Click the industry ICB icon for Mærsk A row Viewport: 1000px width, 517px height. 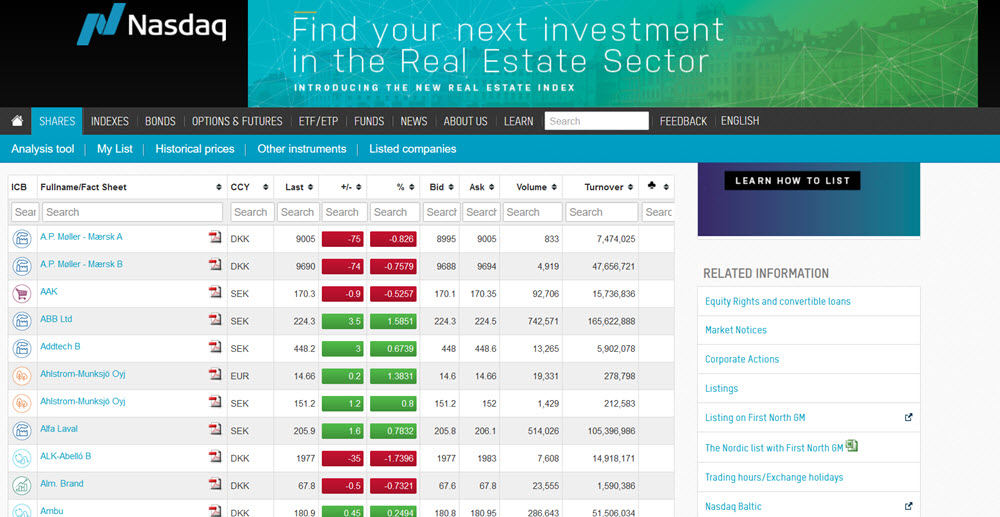pos(22,239)
